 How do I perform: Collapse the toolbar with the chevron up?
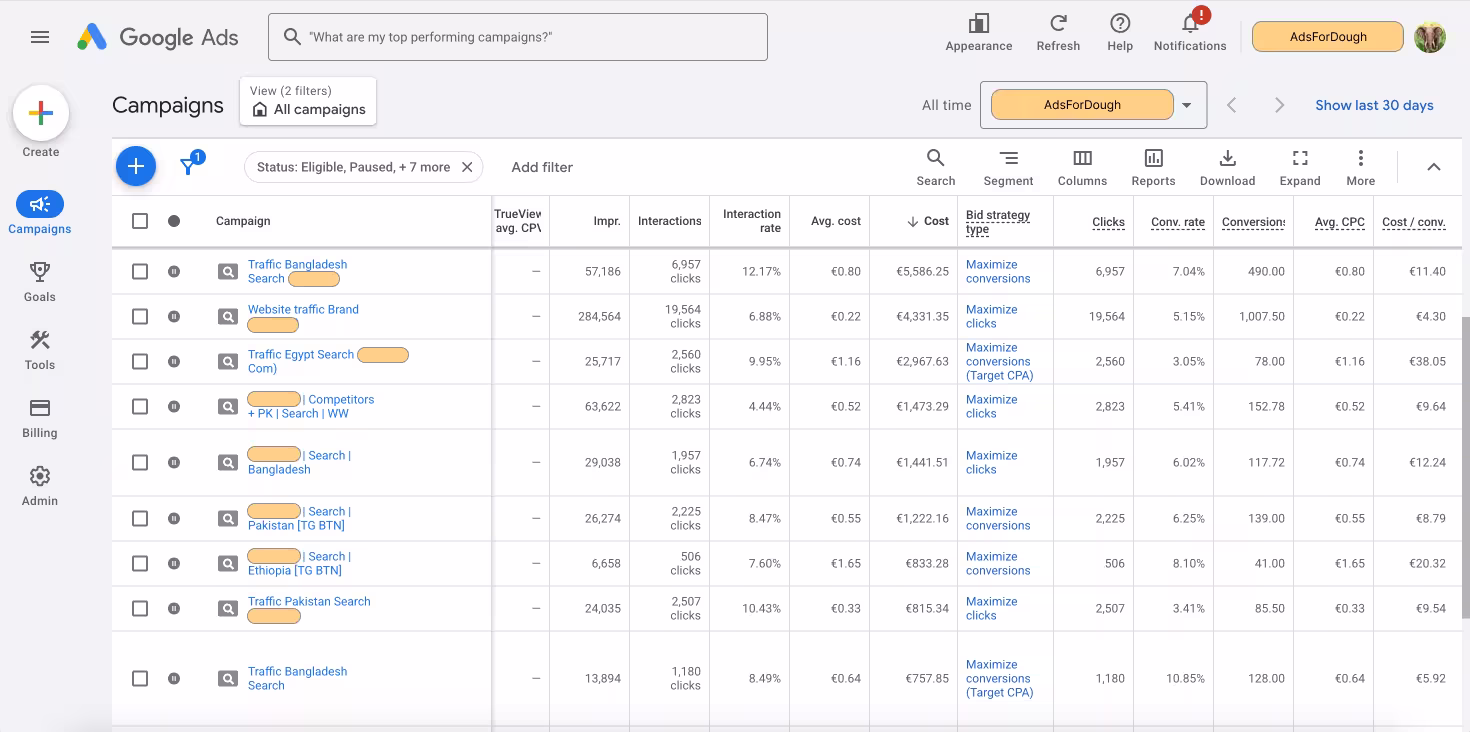[x=1433, y=167]
